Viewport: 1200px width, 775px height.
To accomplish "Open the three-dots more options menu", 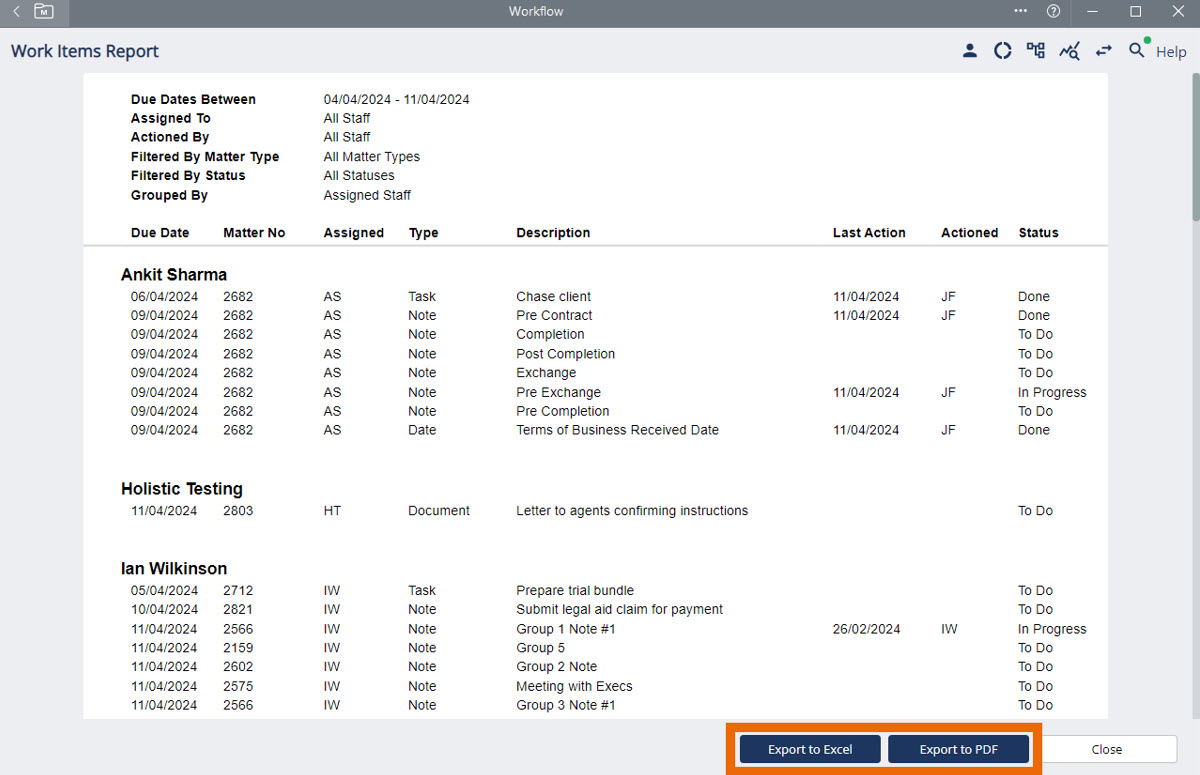I will click(1020, 12).
